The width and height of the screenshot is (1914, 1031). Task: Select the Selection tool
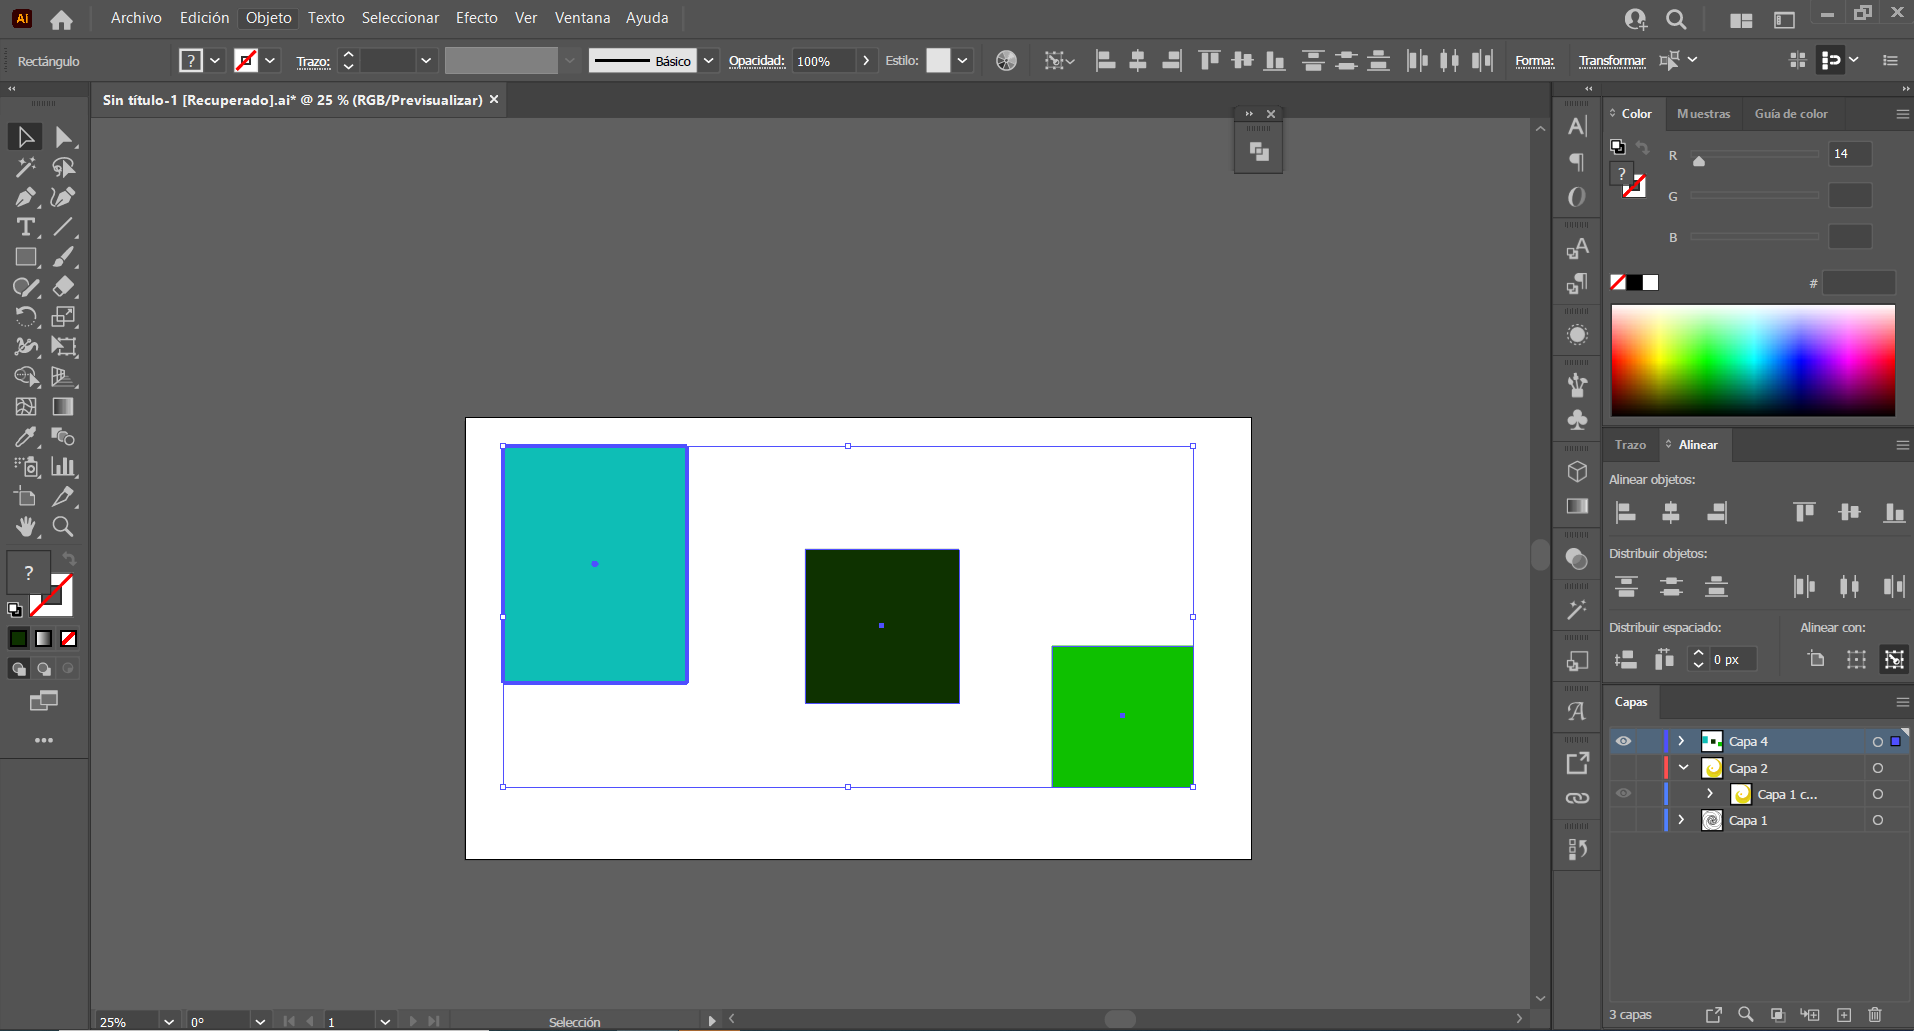(25, 136)
